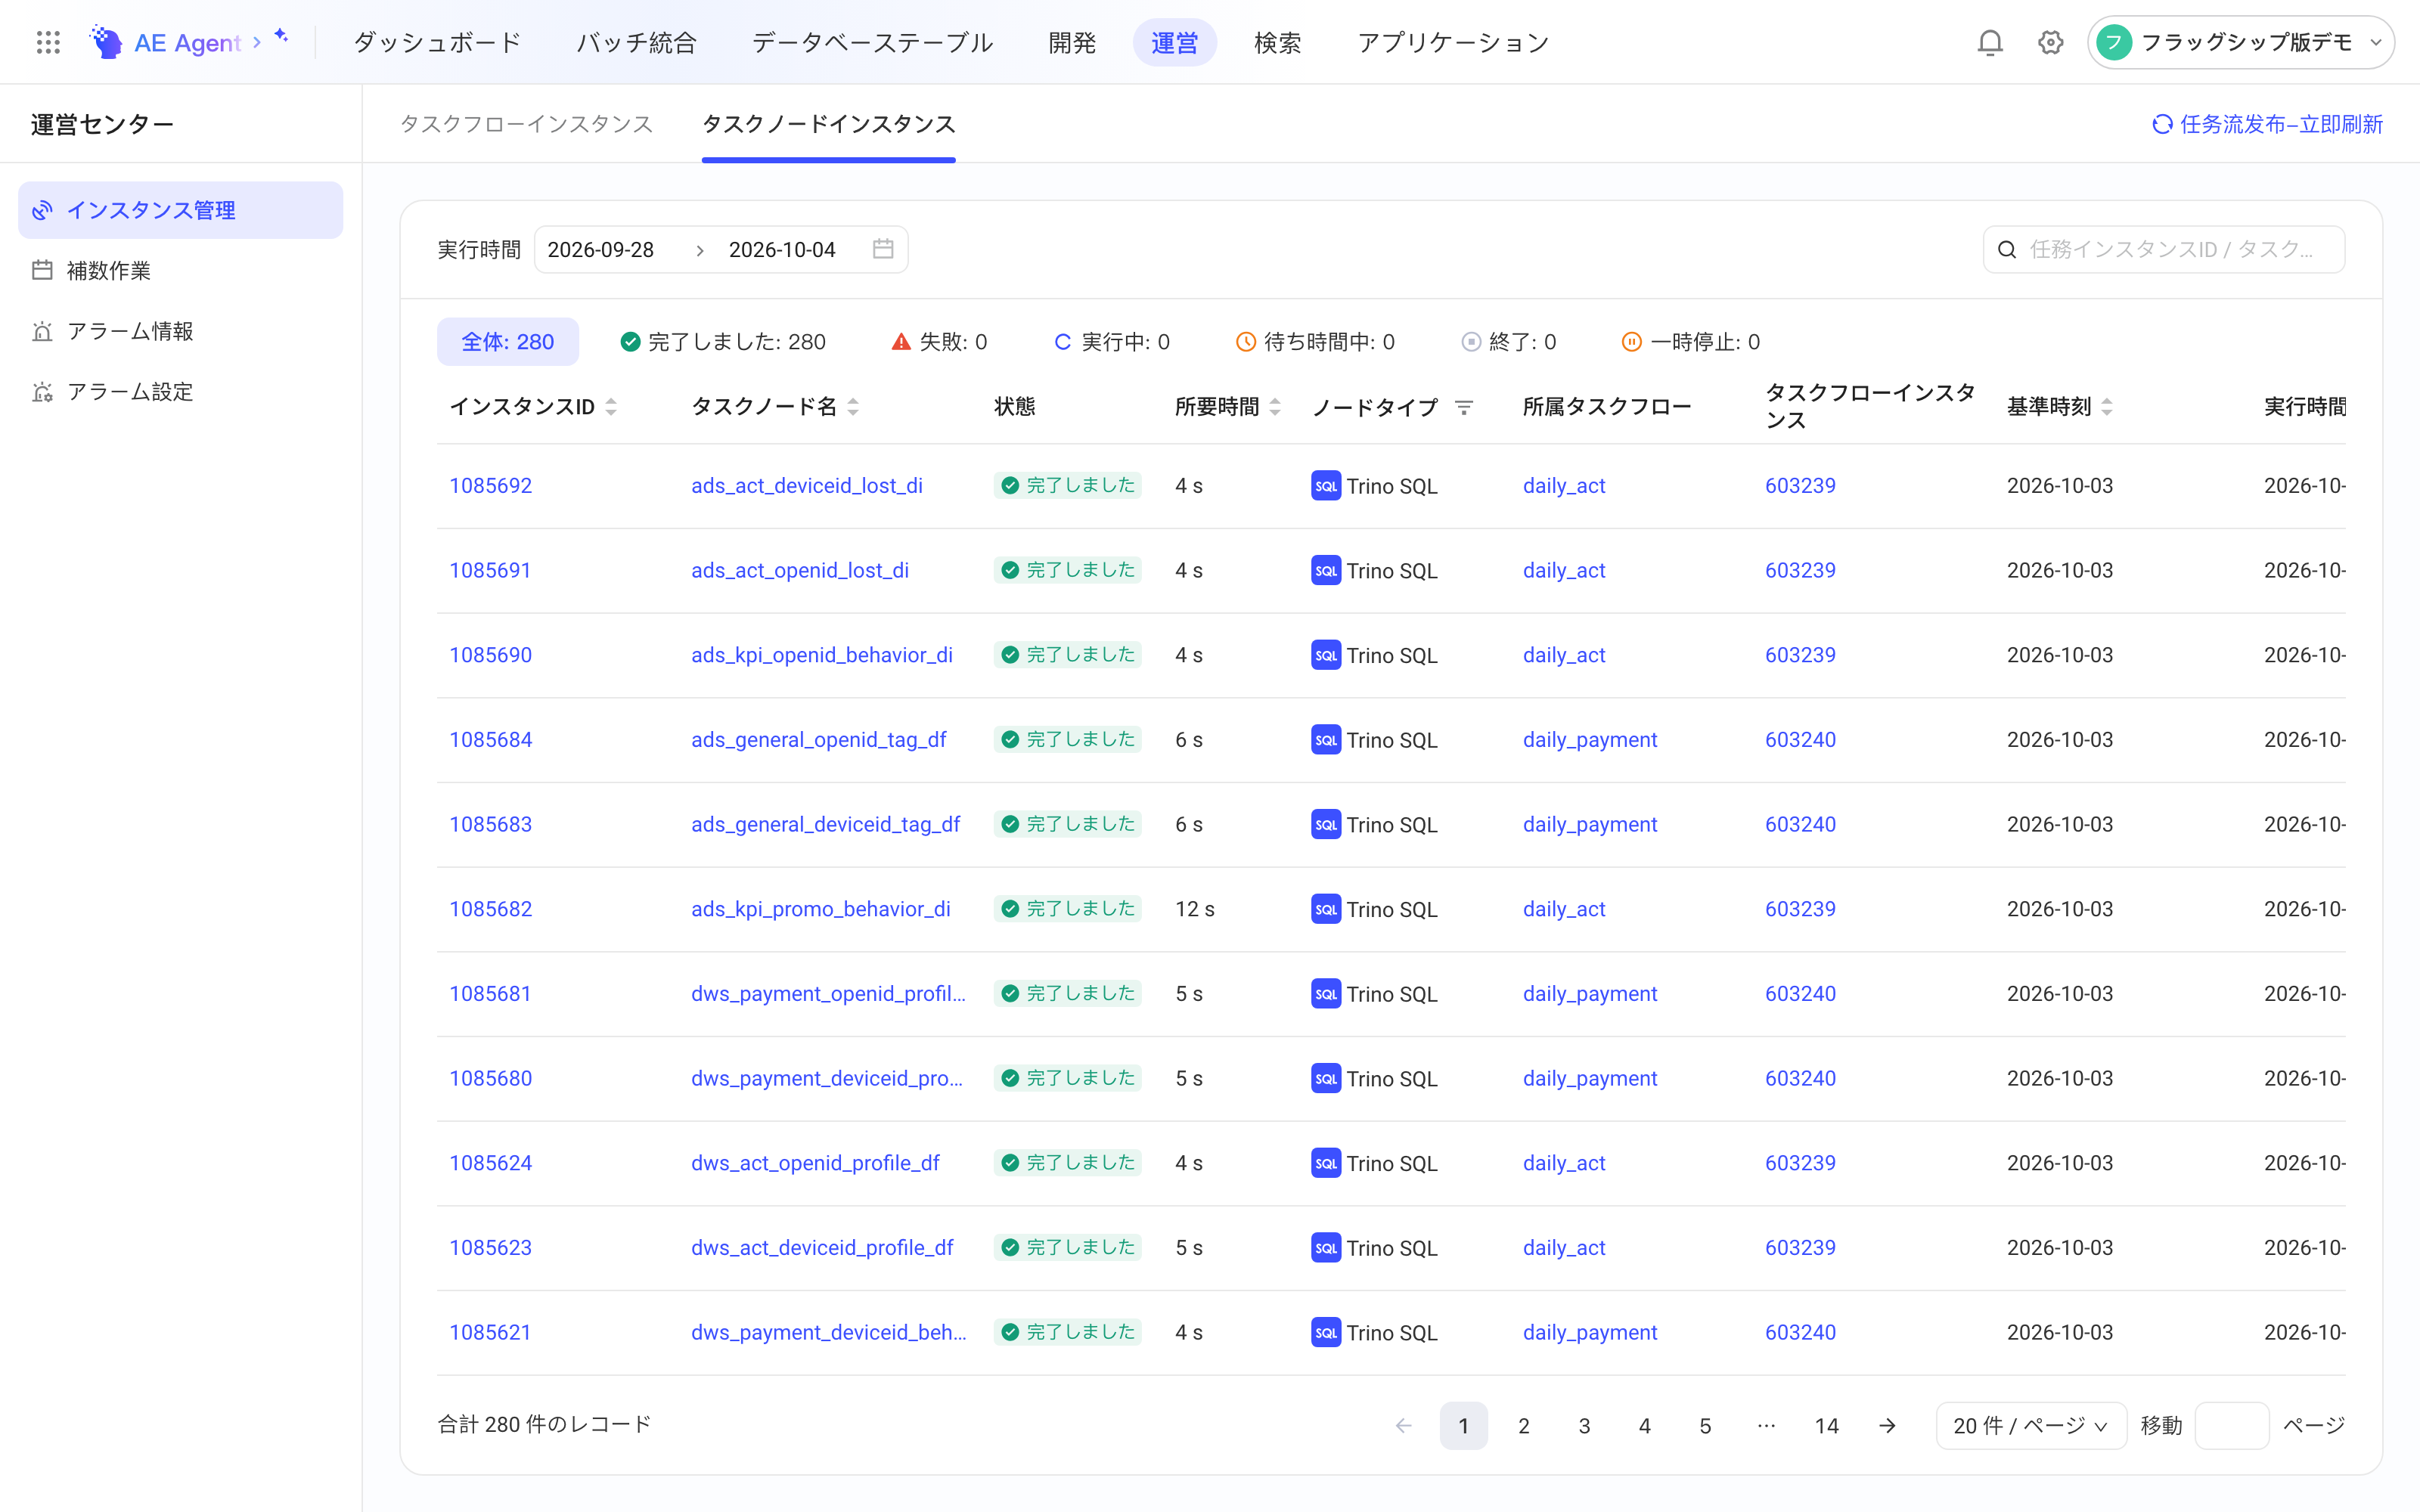Click the search magnifier icon
Viewport: 2420px width, 1512px height.
click(2007, 250)
